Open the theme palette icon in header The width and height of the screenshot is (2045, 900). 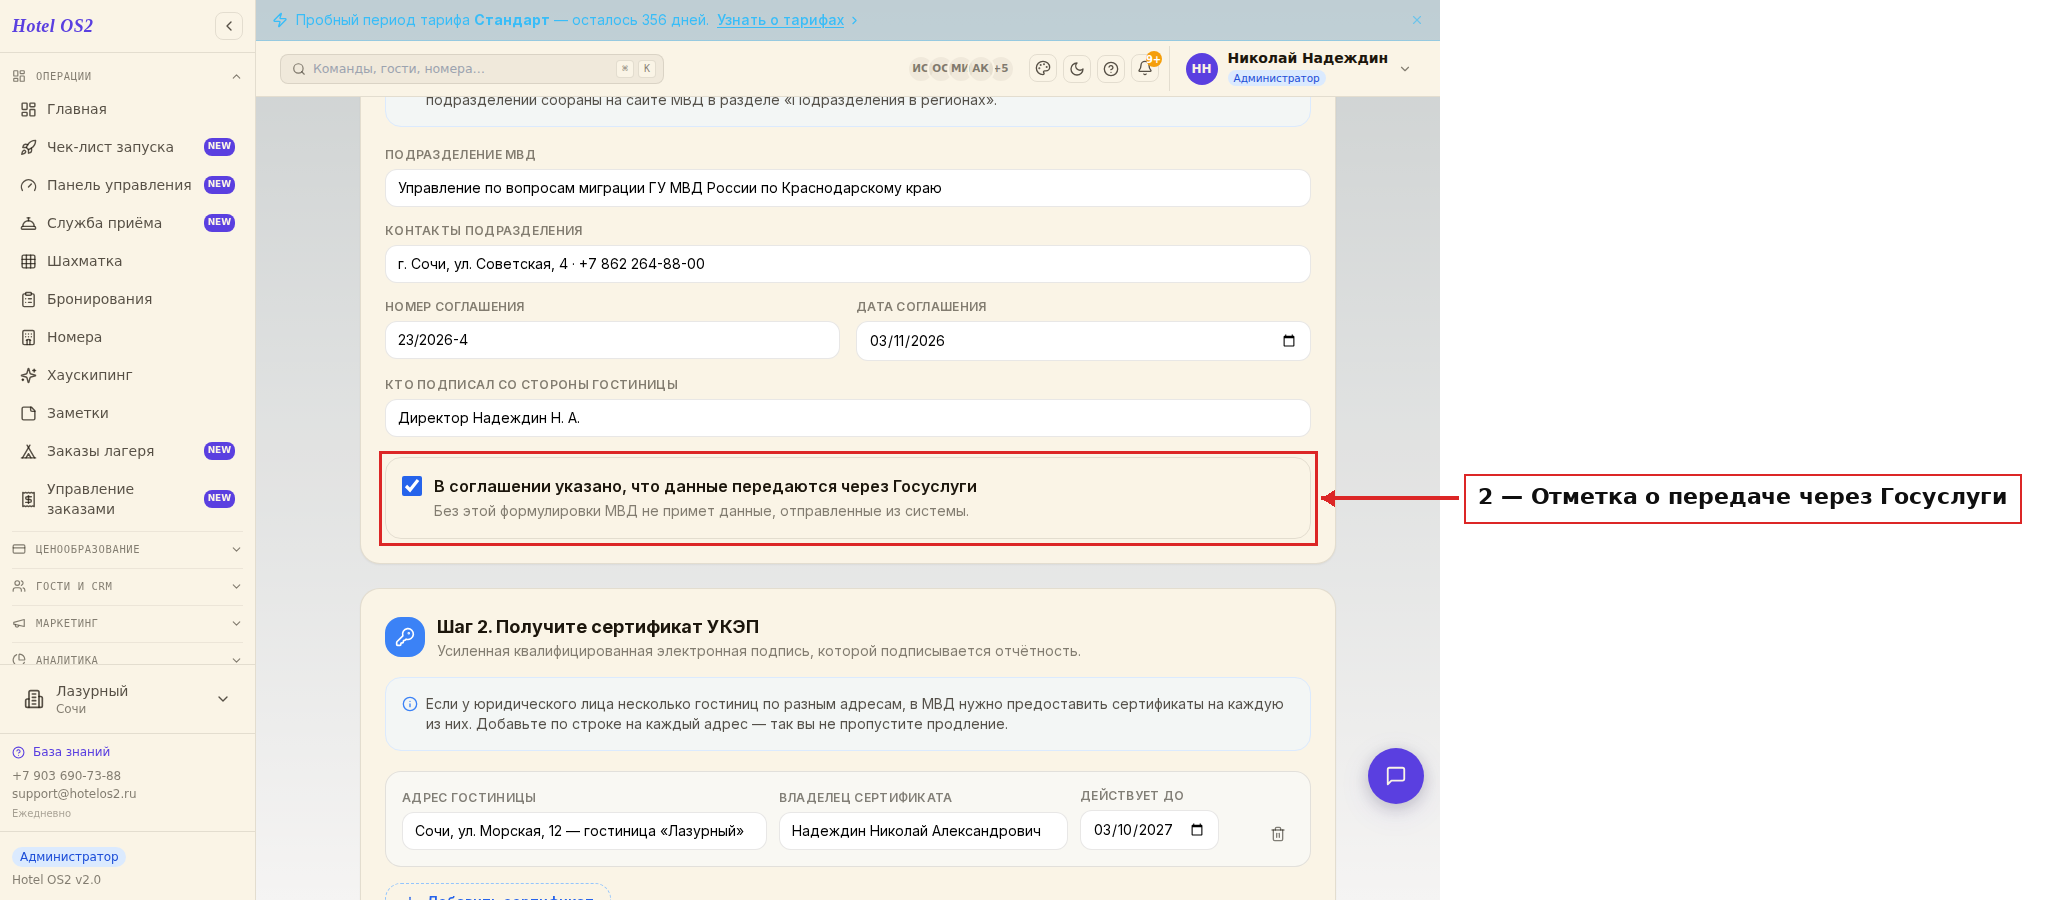pos(1043,69)
